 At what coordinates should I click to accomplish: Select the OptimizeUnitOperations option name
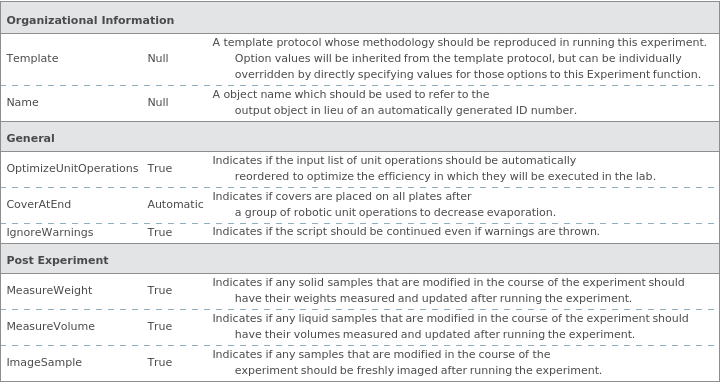[x=72, y=169]
